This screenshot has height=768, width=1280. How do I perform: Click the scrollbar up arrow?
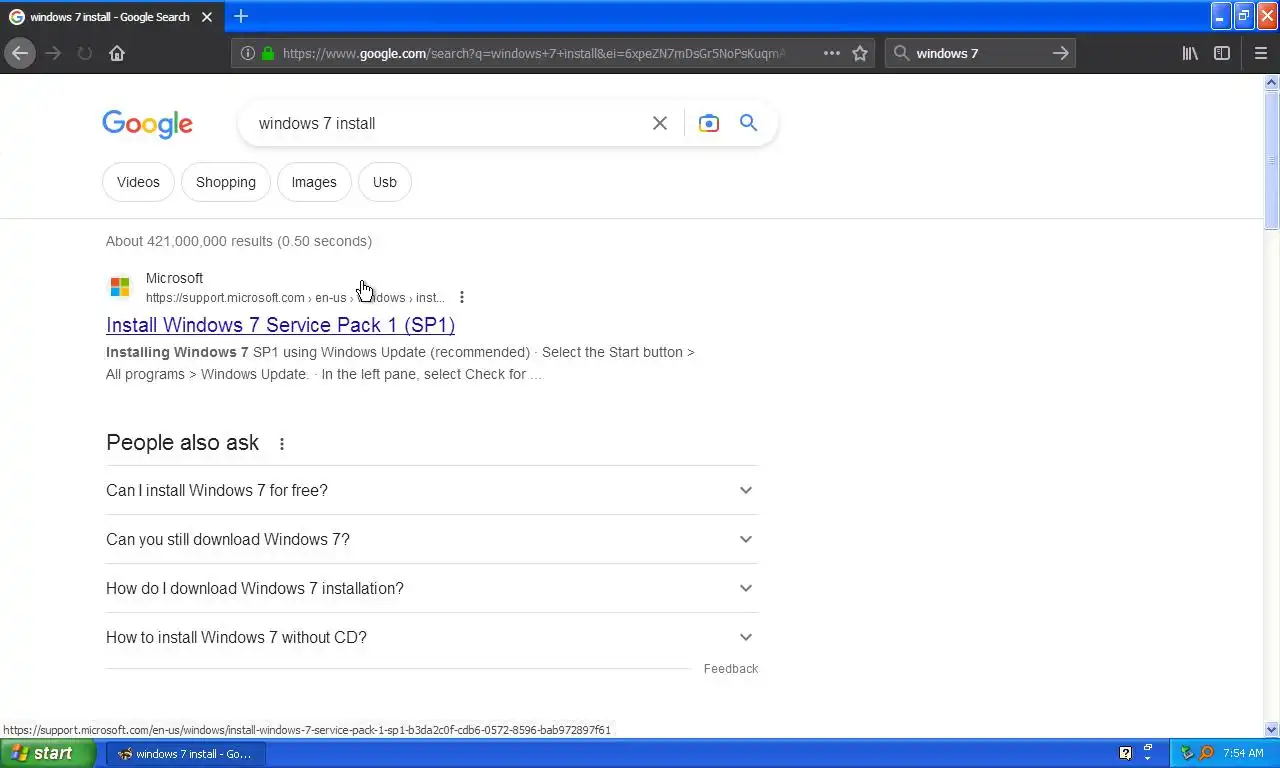pyautogui.click(x=1272, y=83)
